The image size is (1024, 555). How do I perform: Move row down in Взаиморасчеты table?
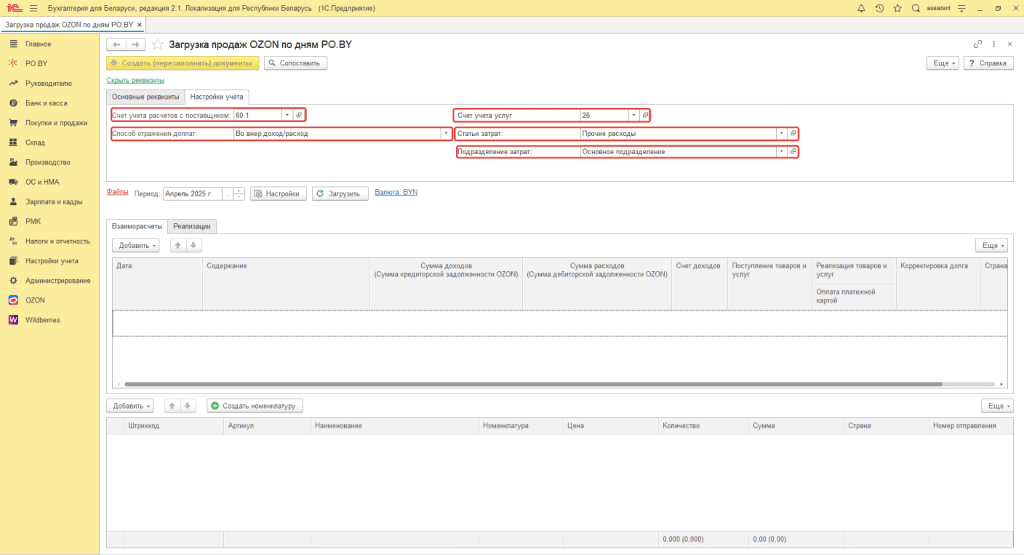coord(193,246)
